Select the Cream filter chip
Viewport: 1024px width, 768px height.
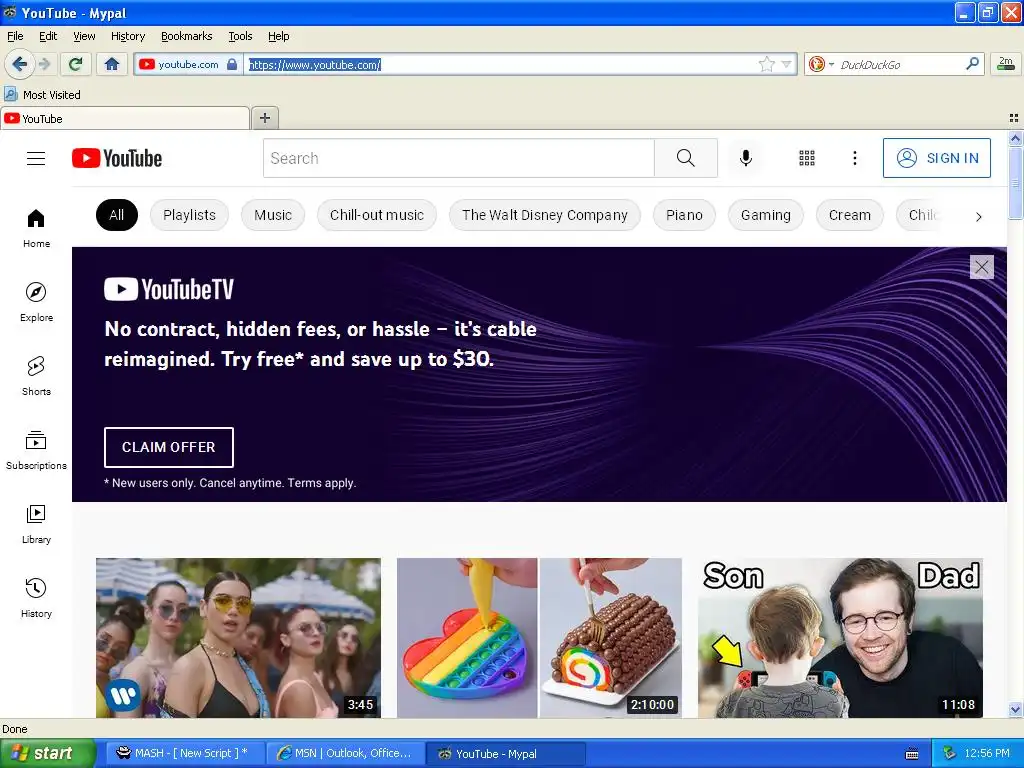850,215
